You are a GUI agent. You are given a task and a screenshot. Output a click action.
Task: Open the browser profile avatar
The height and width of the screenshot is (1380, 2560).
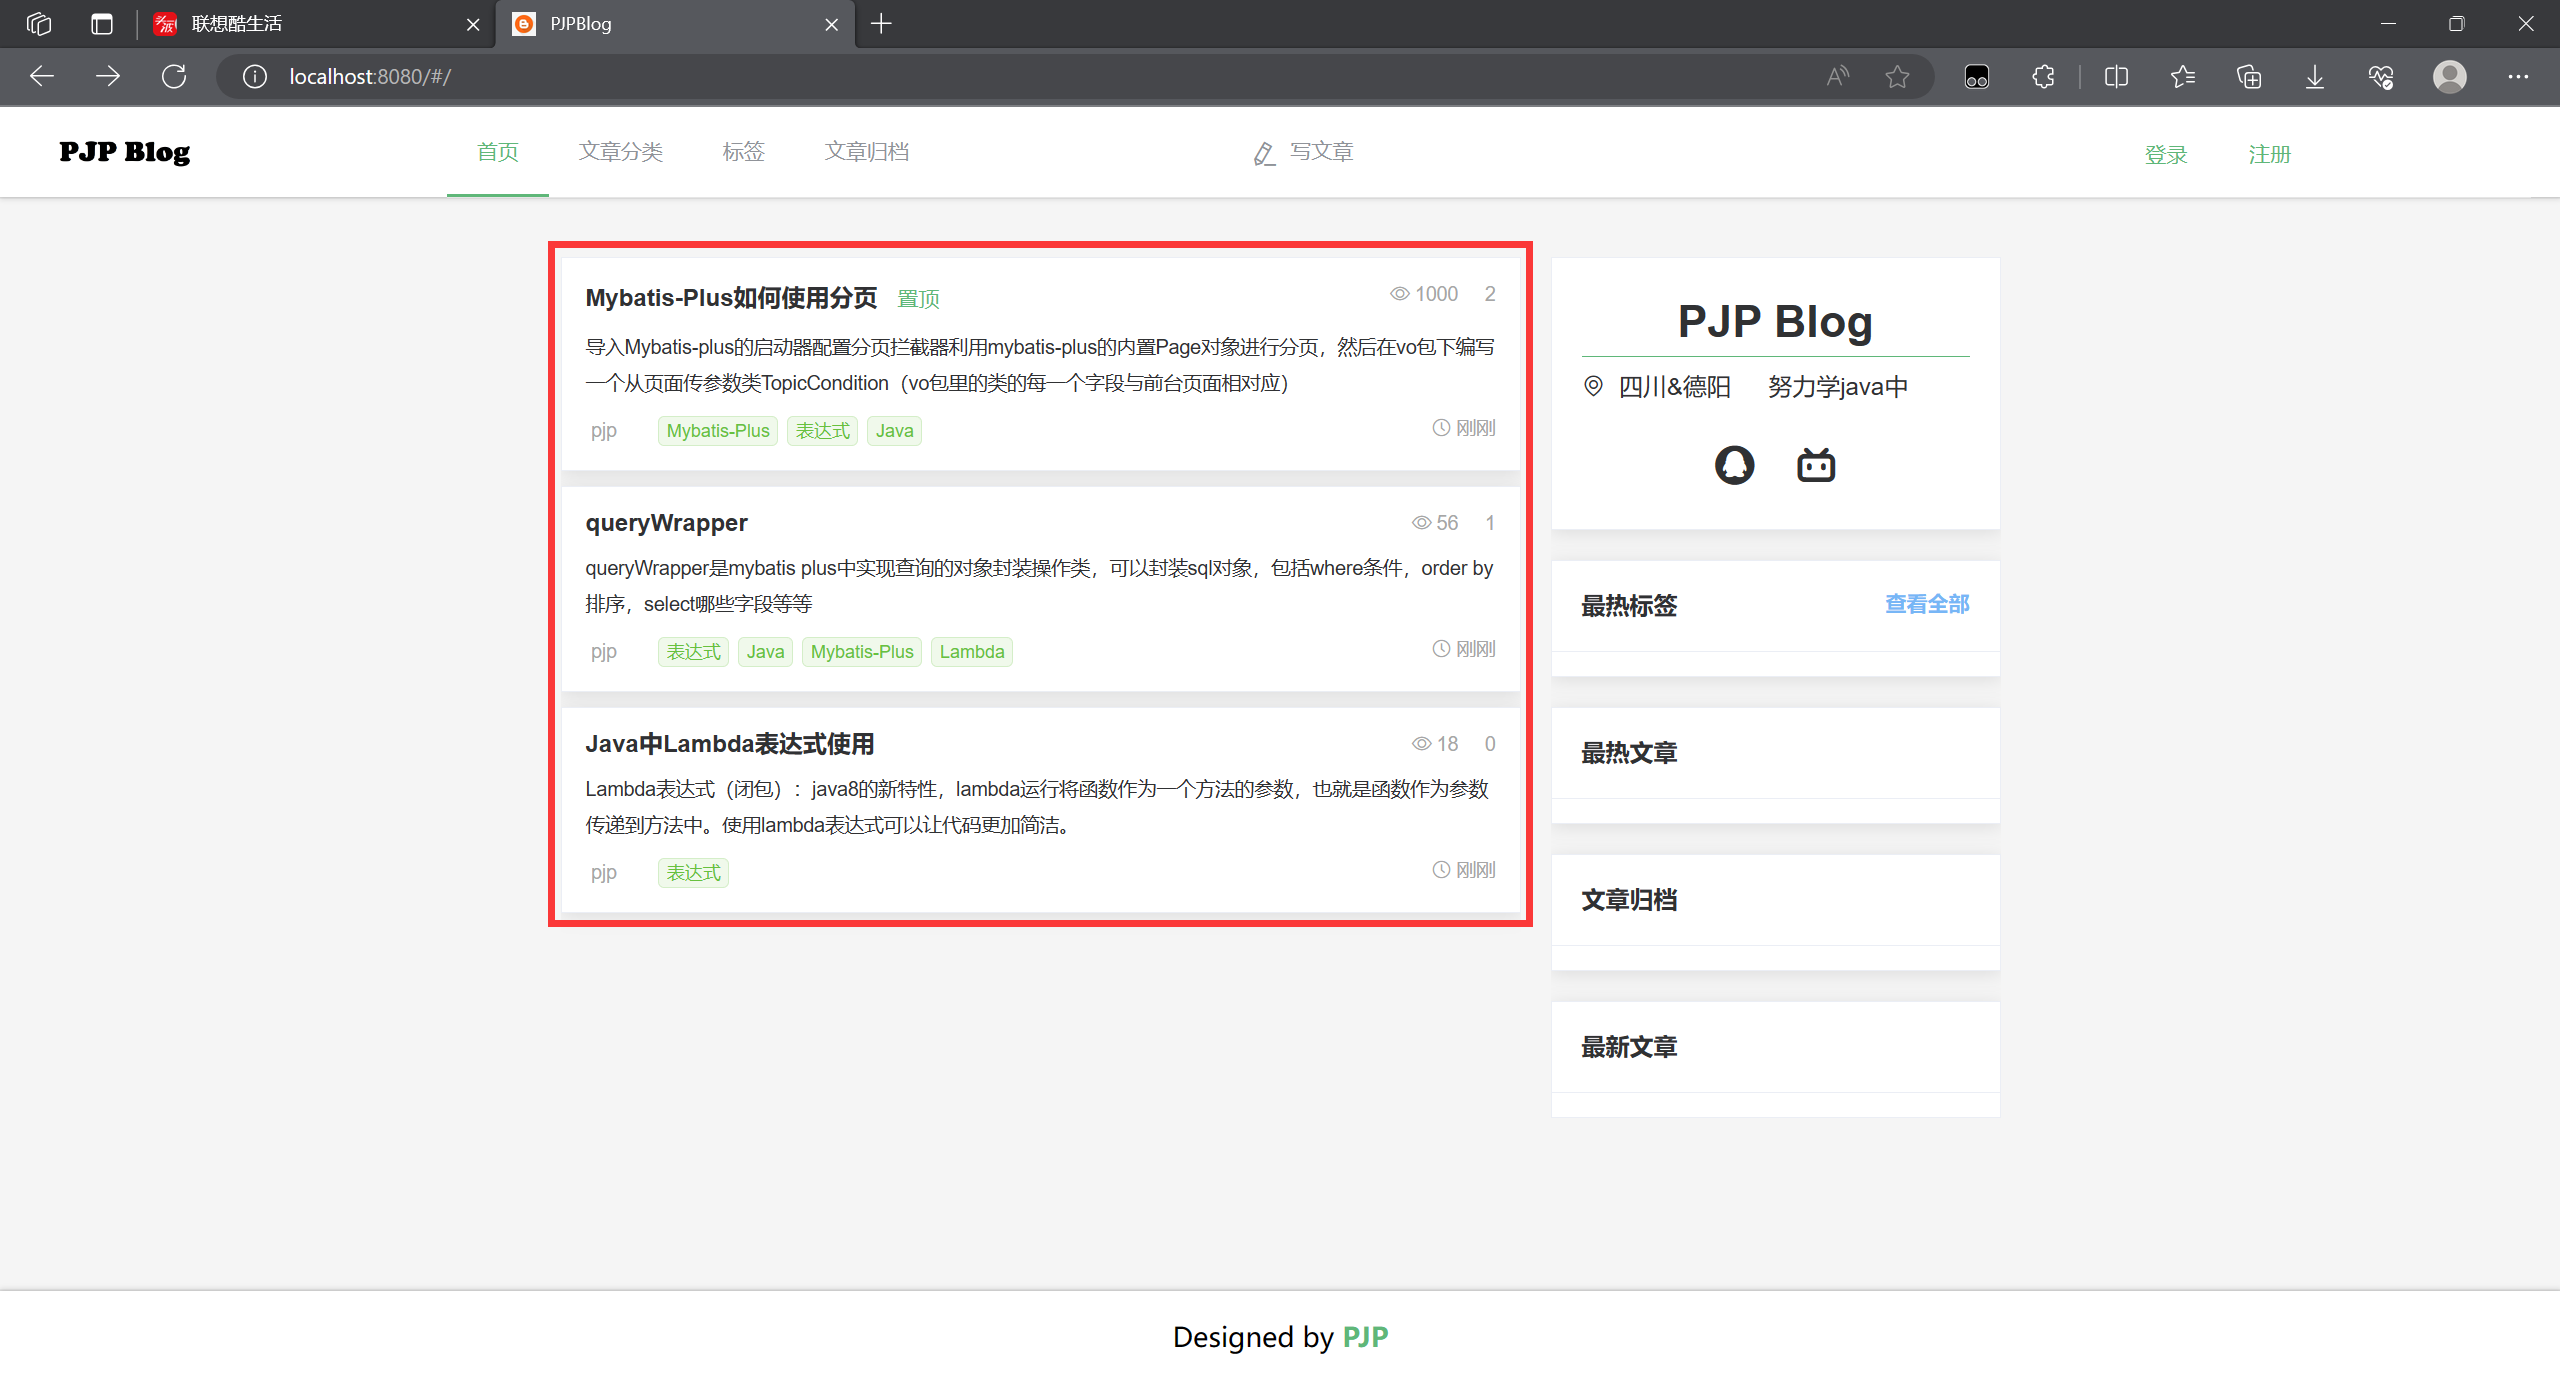tap(2449, 77)
